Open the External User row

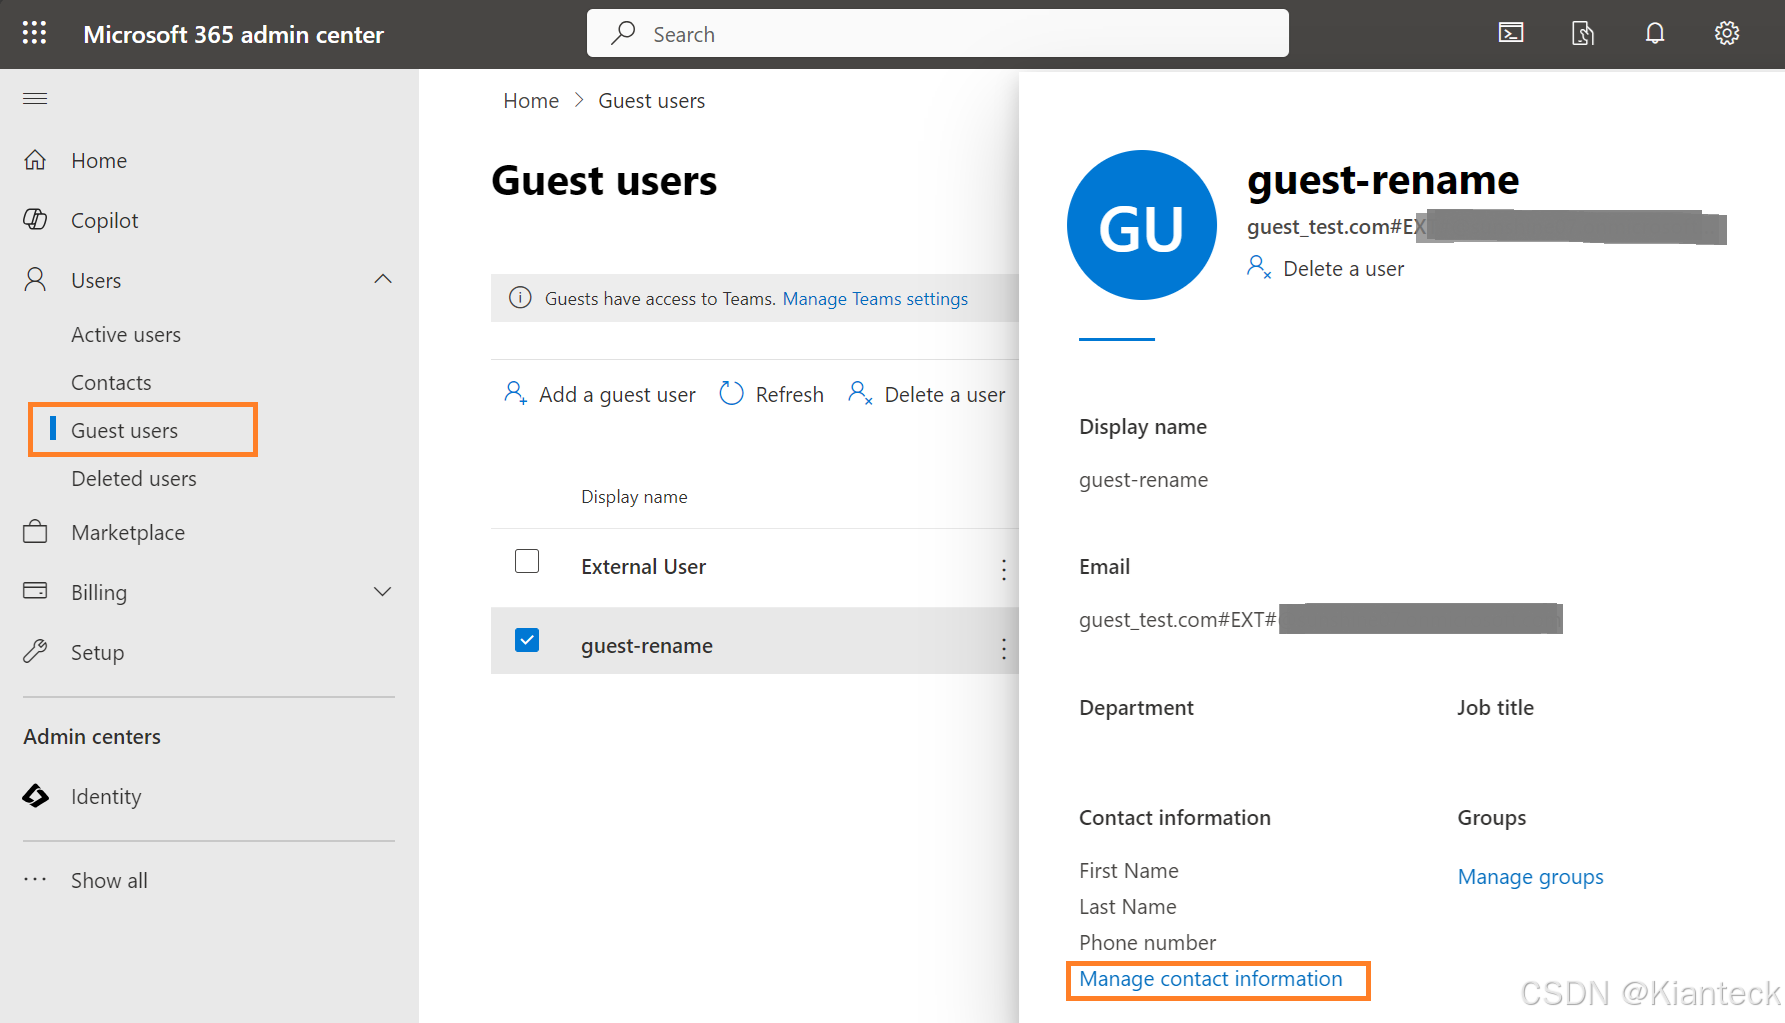[643, 567]
